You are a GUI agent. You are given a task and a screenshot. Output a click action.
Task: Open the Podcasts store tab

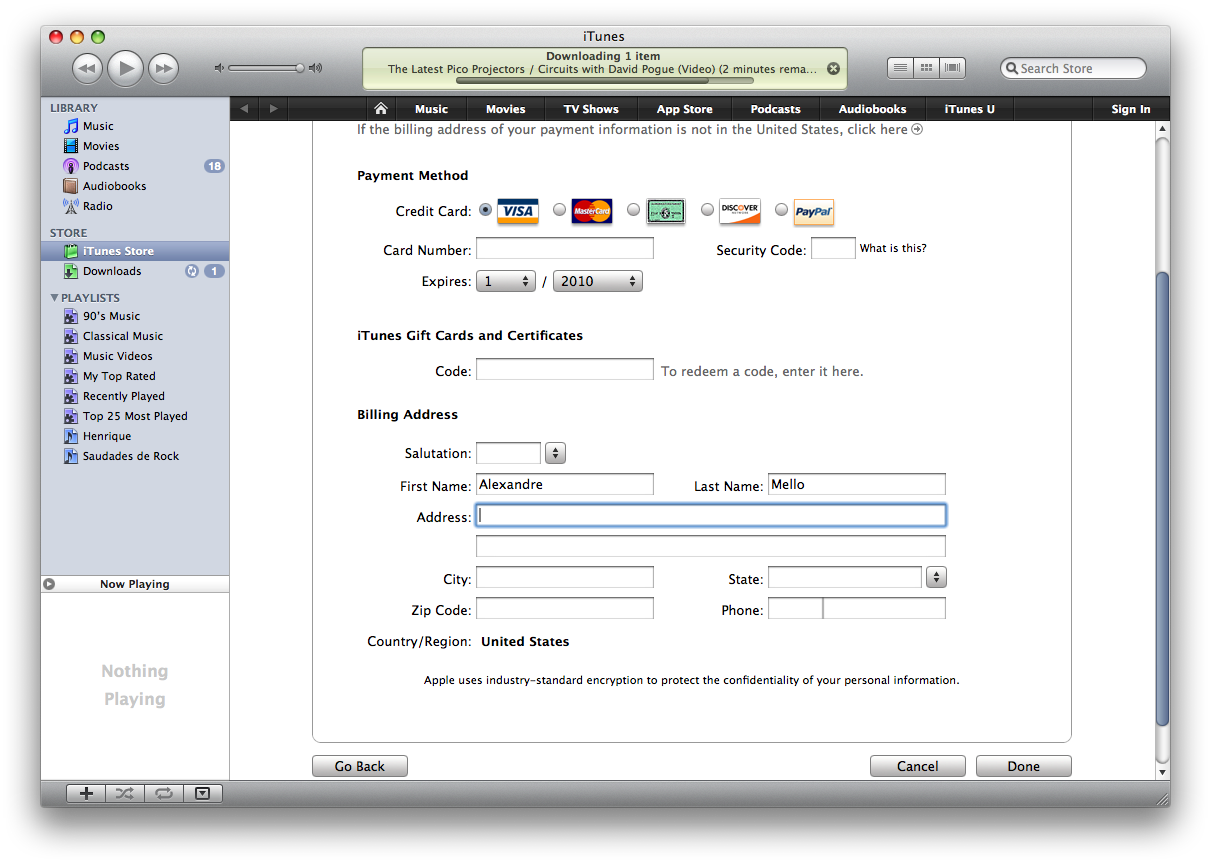coord(775,109)
